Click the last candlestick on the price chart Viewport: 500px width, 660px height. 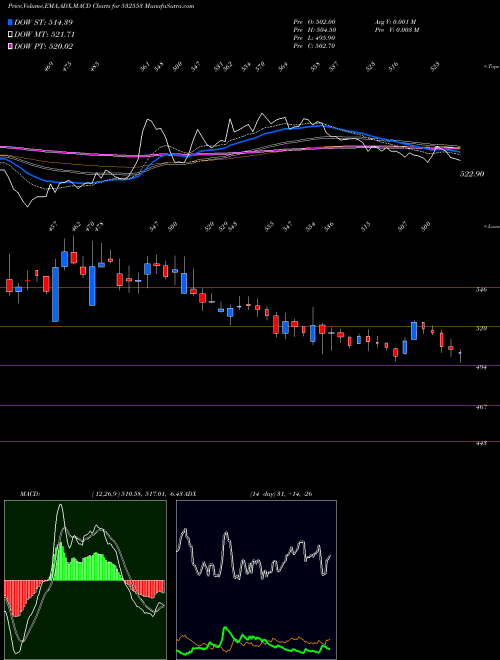[x=460, y=355]
